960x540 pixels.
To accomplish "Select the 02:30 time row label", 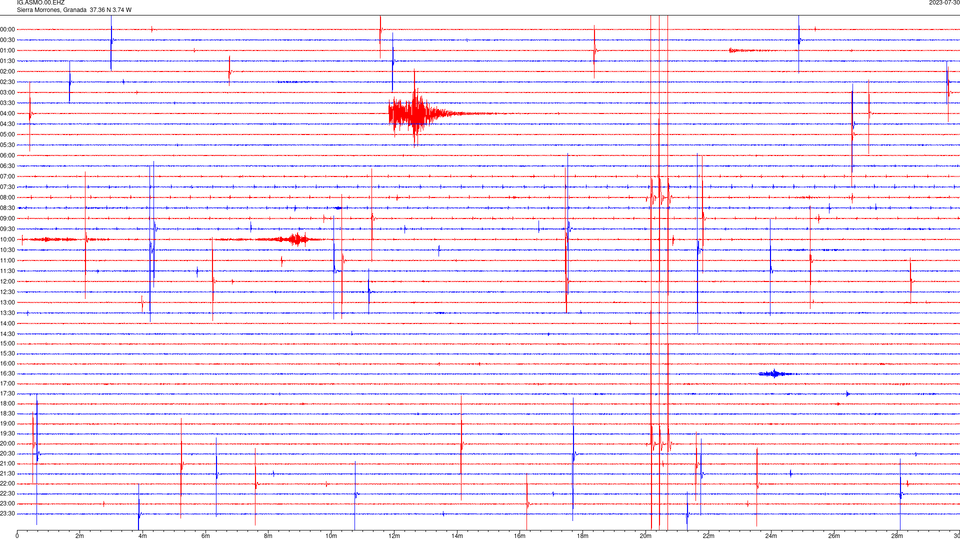I will tap(8, 81).
